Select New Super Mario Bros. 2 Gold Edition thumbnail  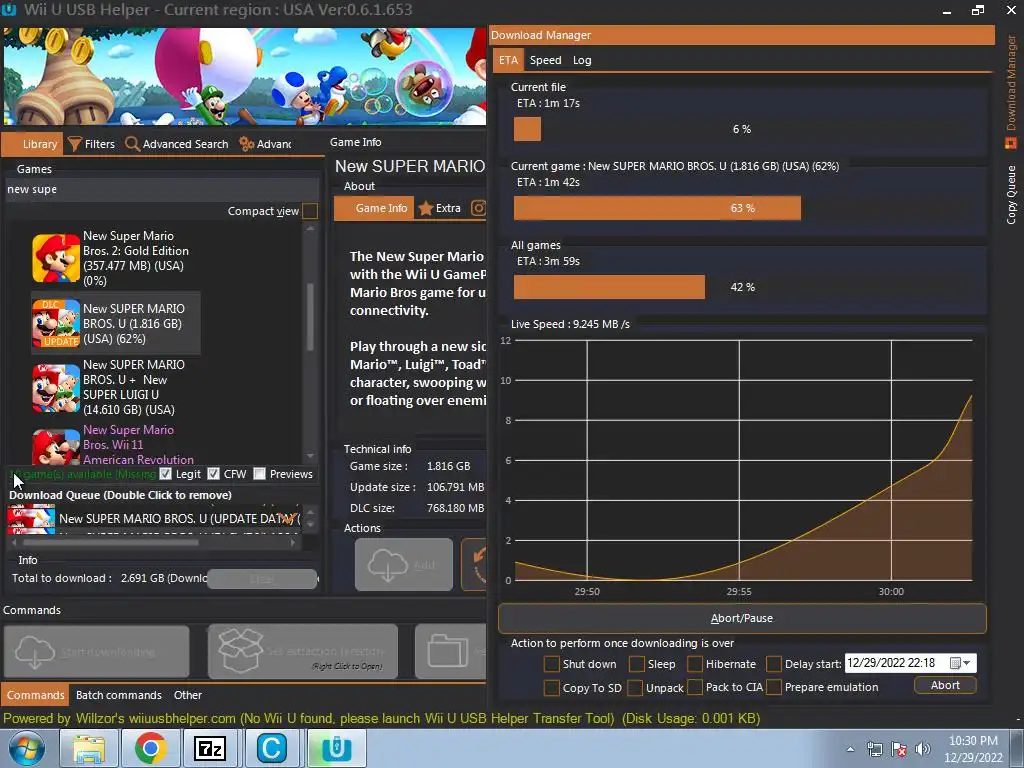pos(56,258)
